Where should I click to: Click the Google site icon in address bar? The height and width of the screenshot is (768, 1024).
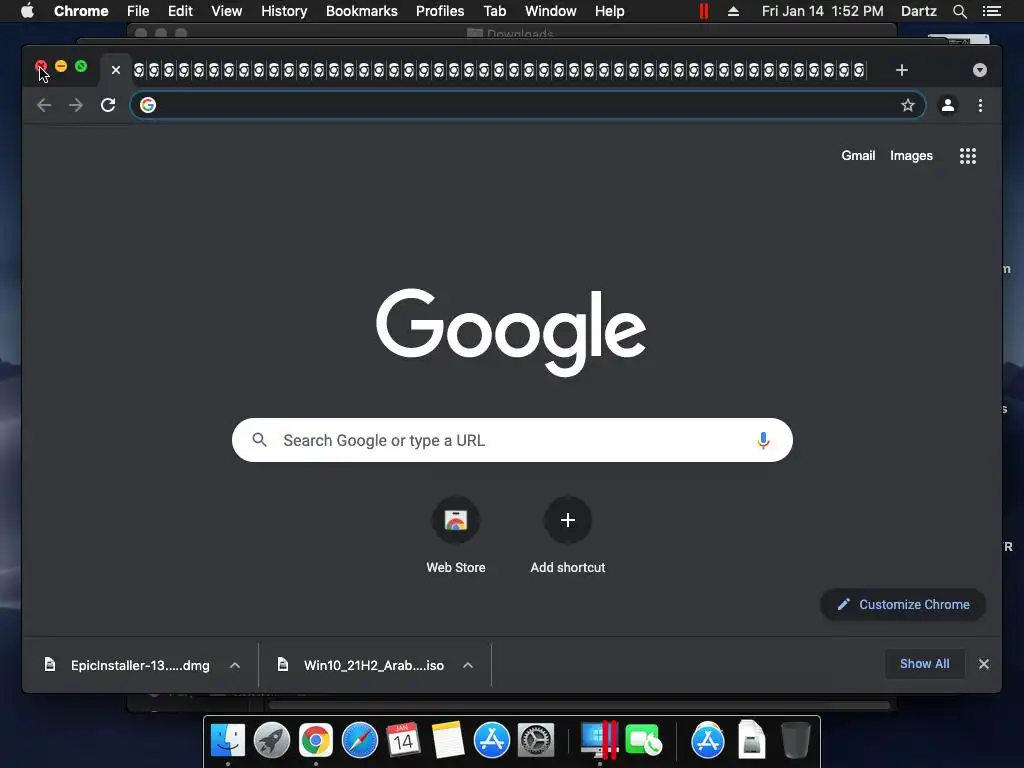tap(148, 105)
